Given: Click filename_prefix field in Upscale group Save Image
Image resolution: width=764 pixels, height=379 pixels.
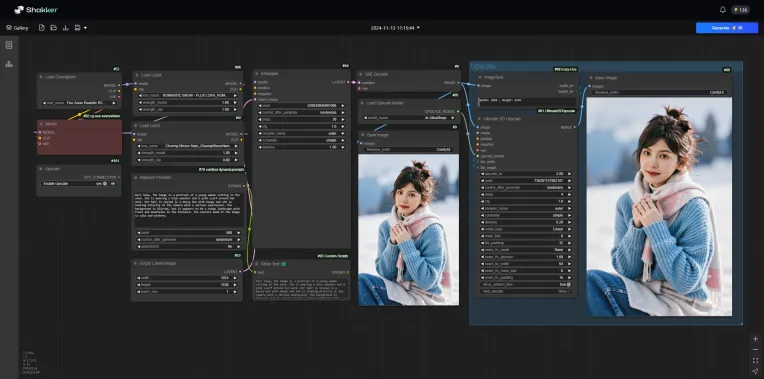Looking at the screenshot, I should point(659,92).
